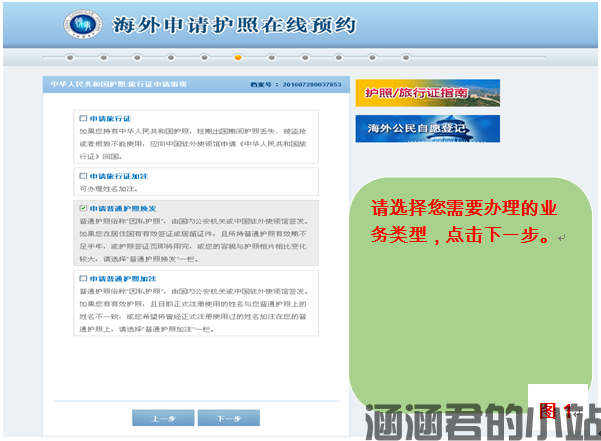Check the 申请普通护照加注 checkbox
This screenshot has height=441, width=601.
point(83,278)
